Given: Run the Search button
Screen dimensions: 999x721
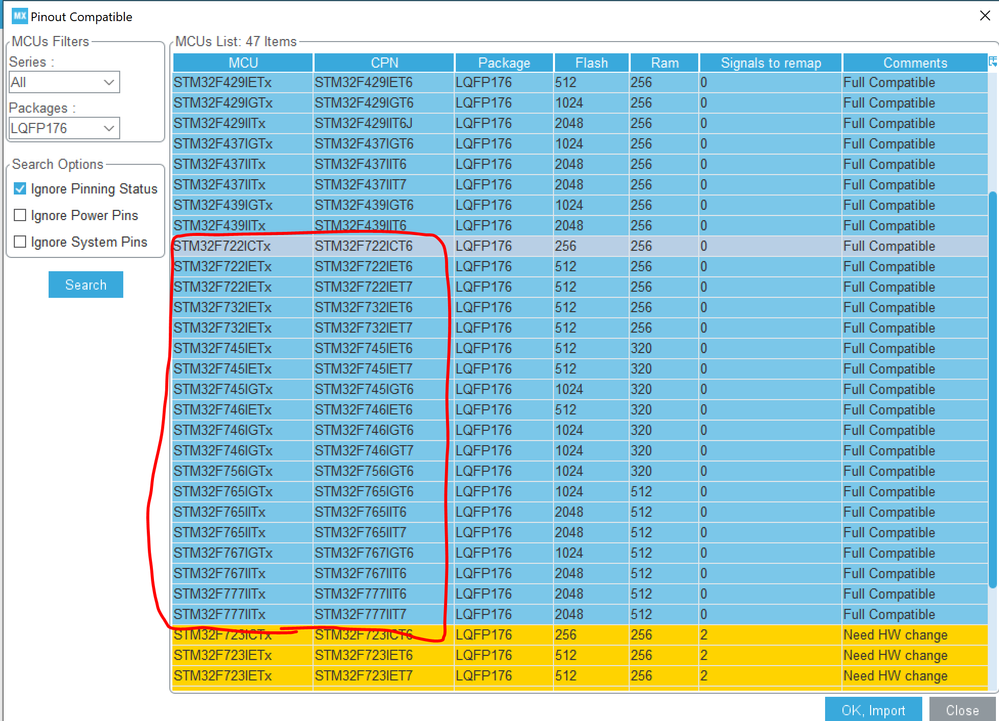Looking at the screenshot, I should (86, 285).
